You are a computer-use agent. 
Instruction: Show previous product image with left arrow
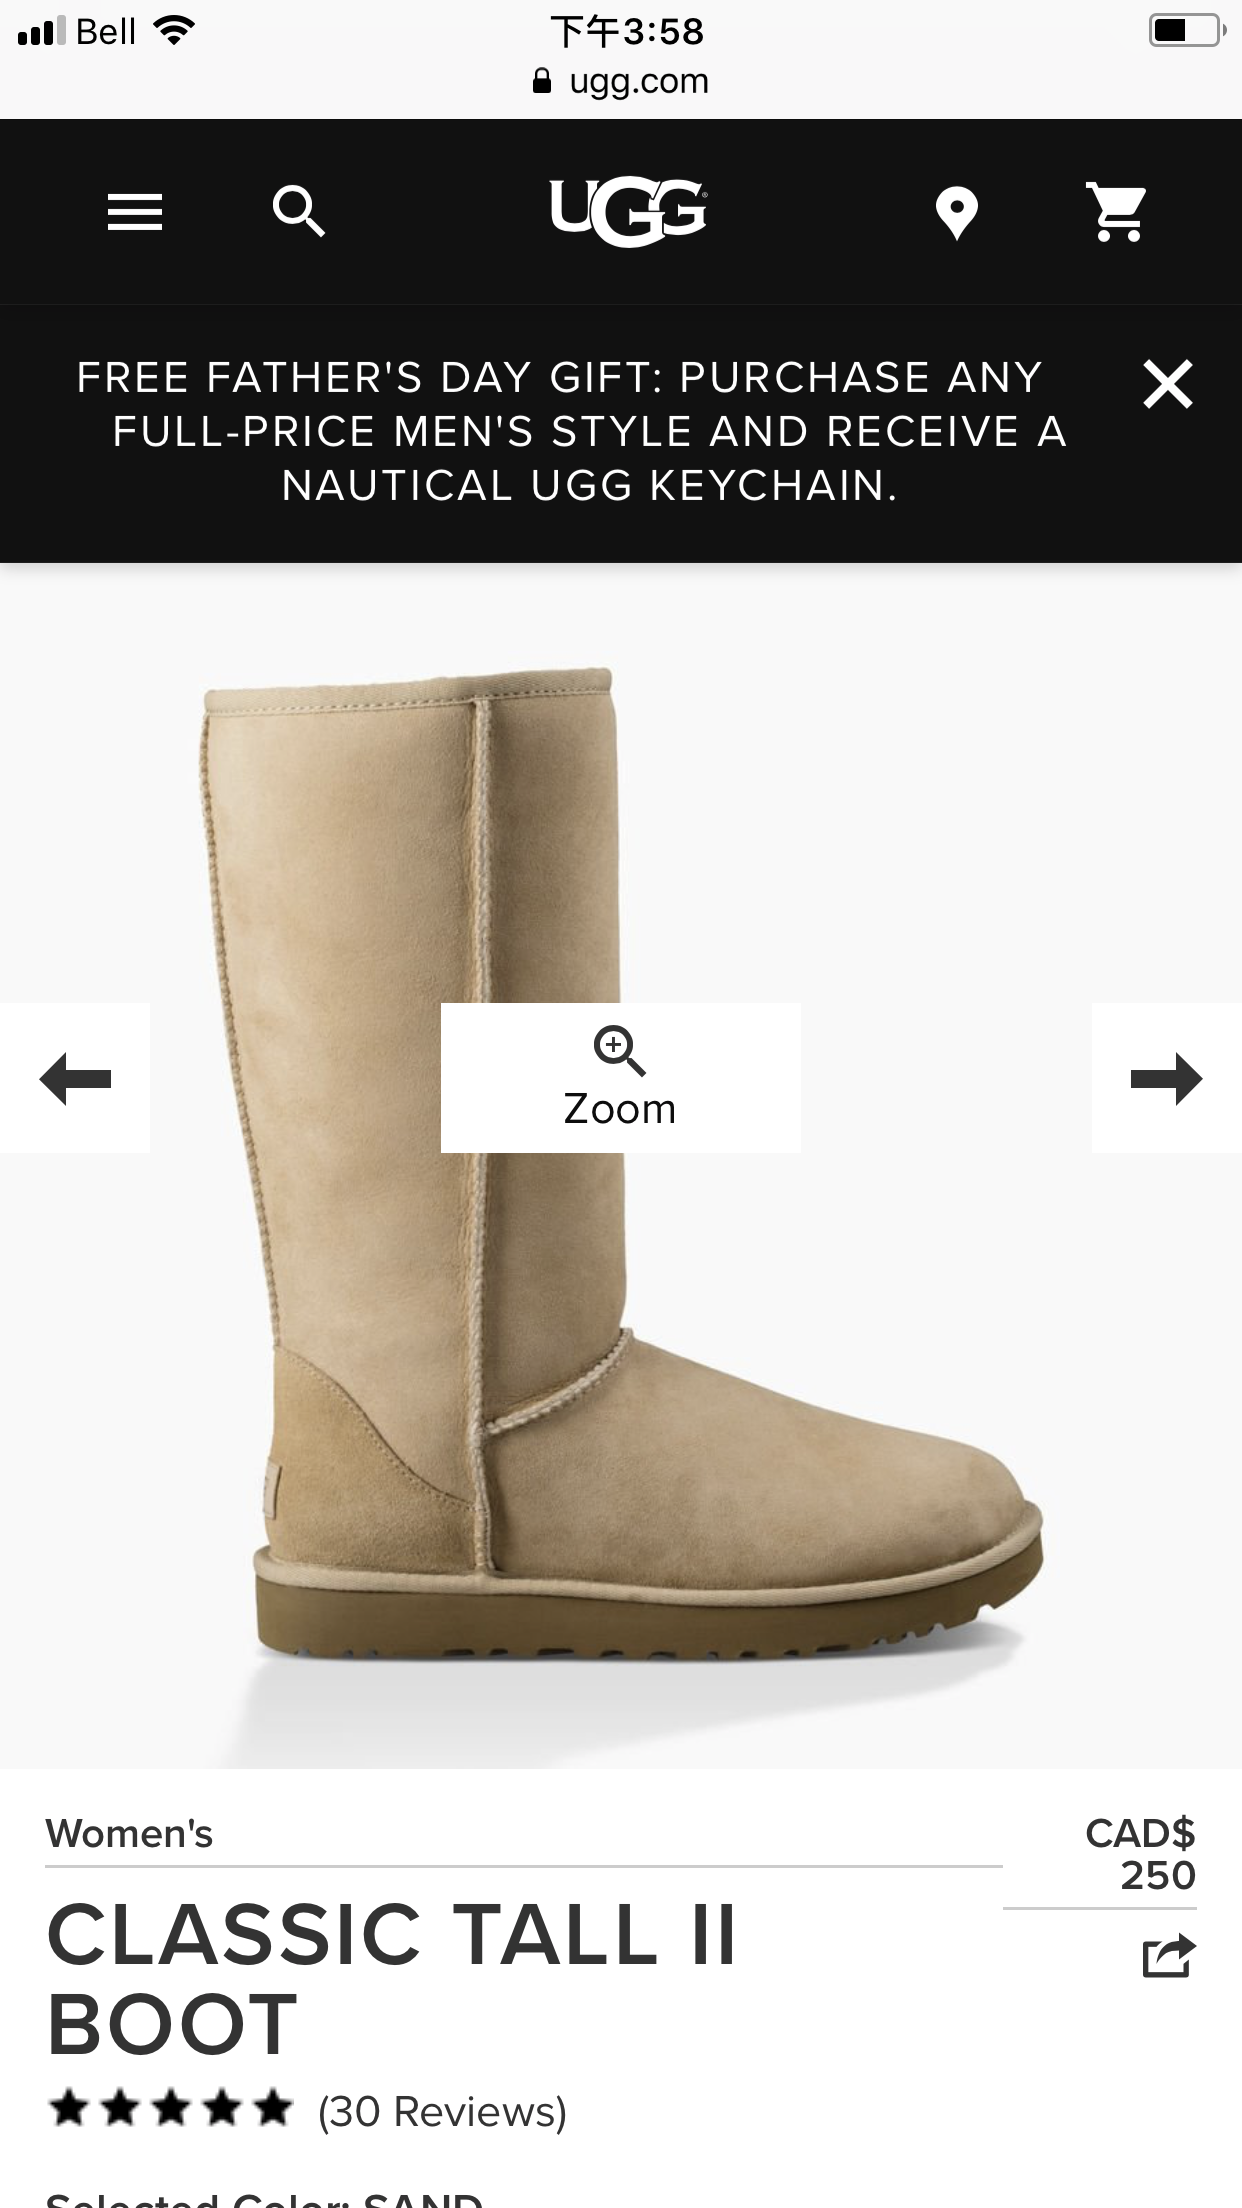pos(75,1078)
